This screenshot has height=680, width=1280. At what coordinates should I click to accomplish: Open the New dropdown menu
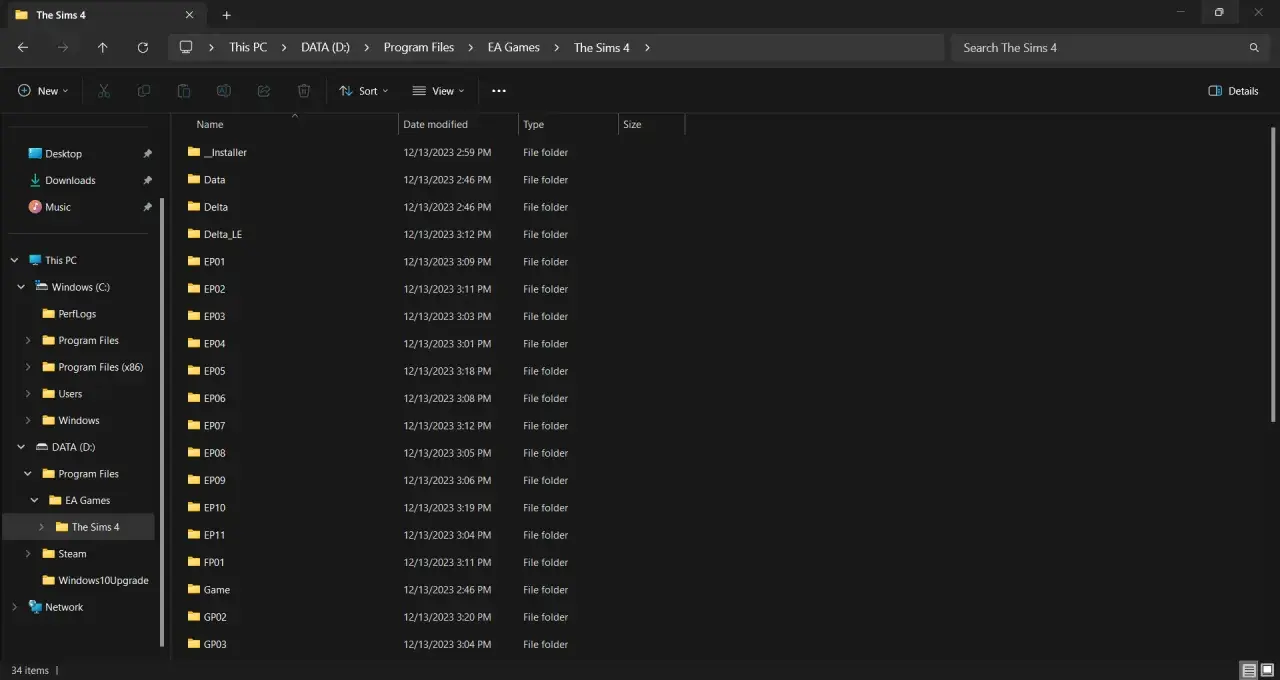pos(43,91)
